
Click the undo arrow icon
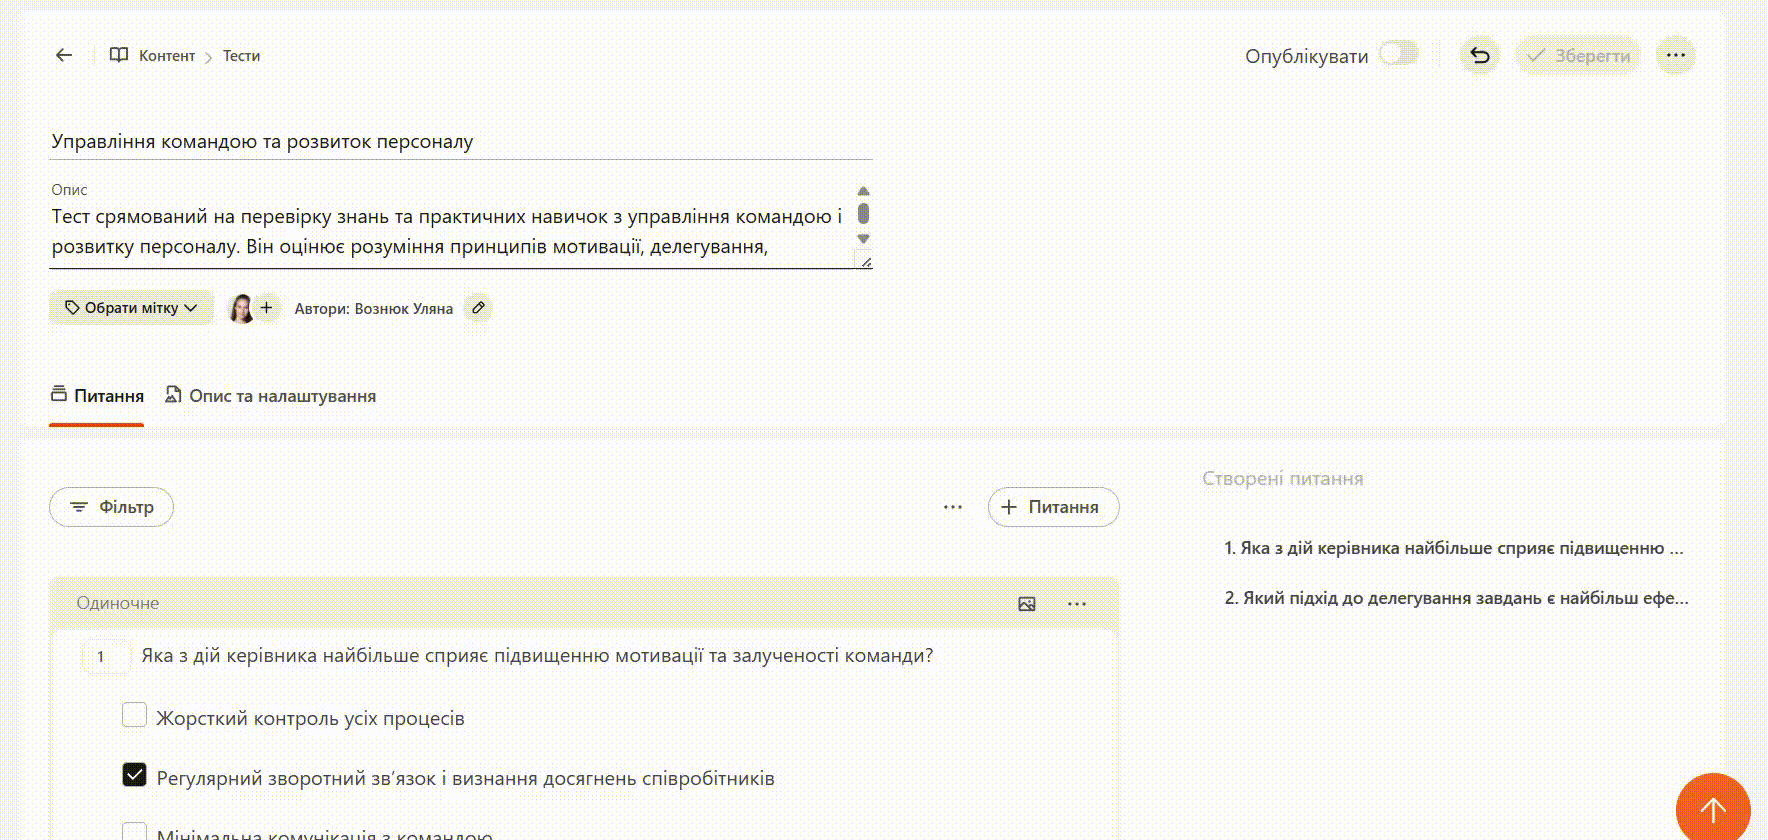1480,56
